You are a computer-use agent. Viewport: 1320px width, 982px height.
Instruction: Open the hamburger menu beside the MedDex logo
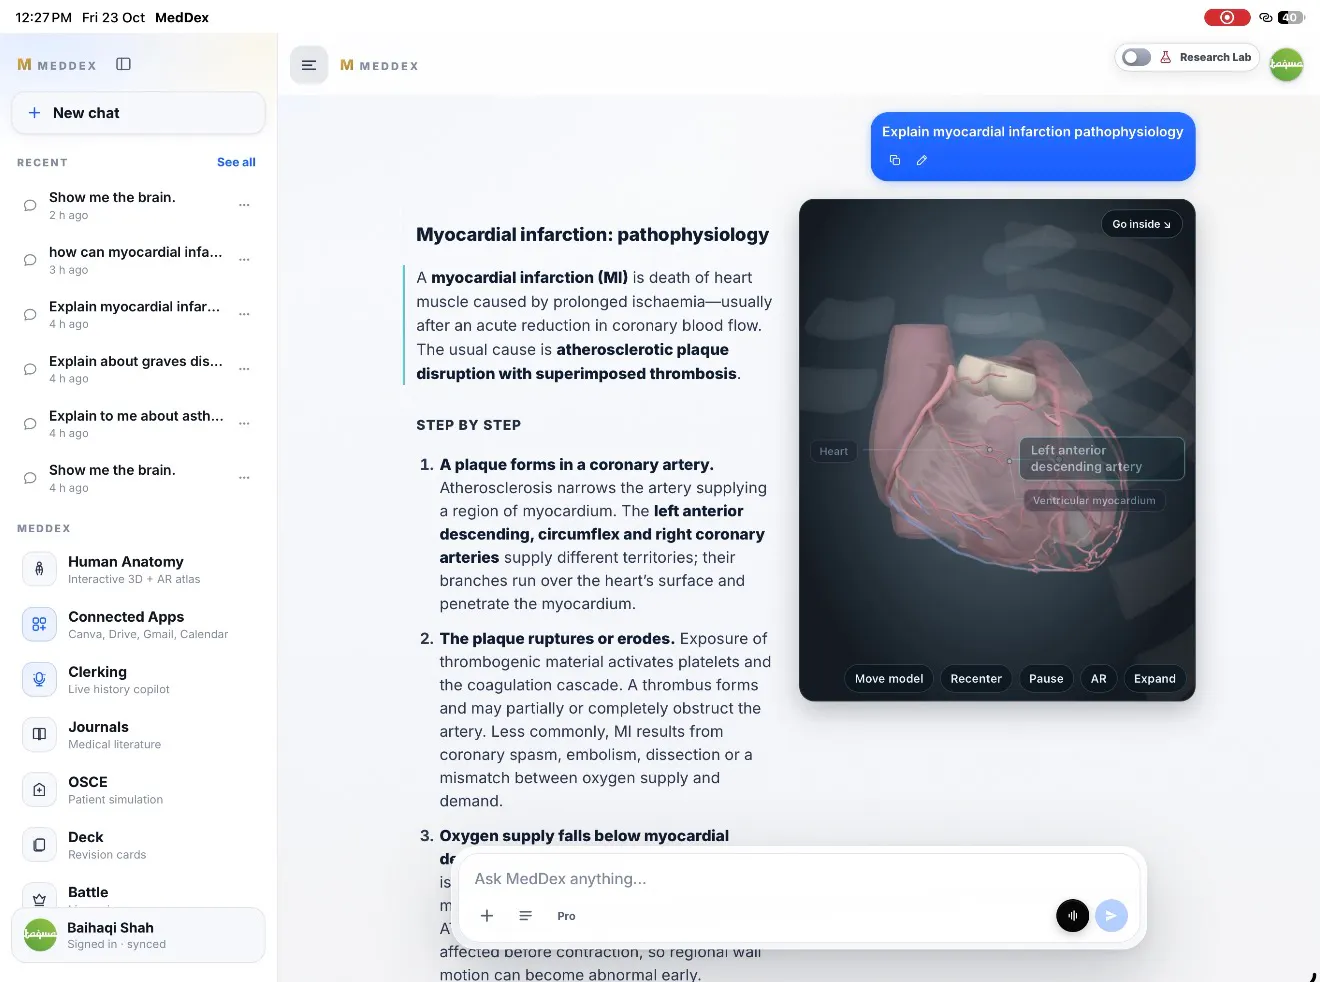(309, 65)
